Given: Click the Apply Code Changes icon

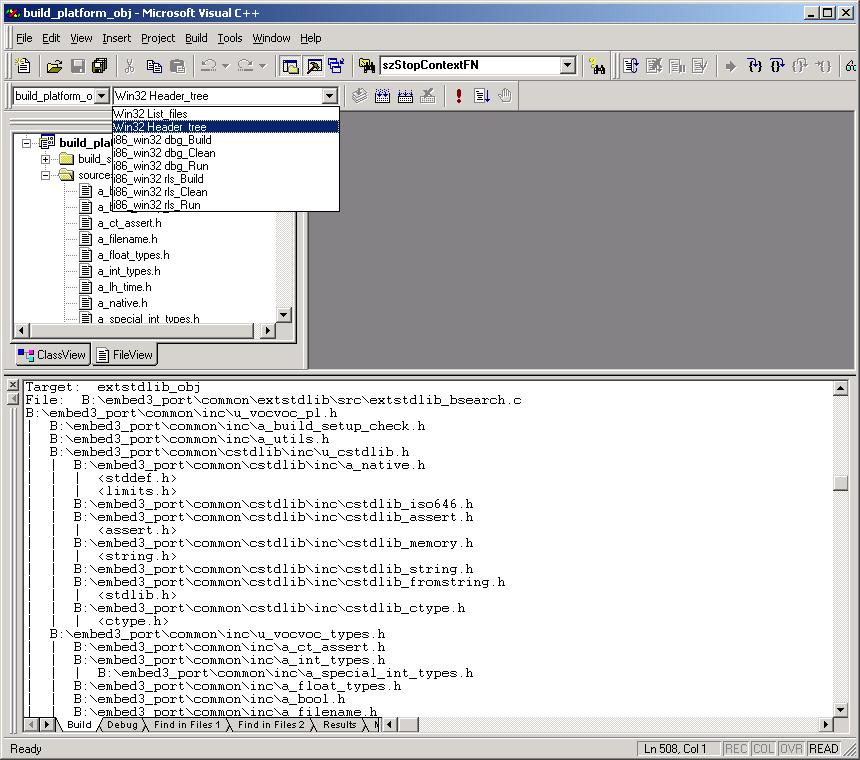Looking at the screenshot, I should click(699, 66).
